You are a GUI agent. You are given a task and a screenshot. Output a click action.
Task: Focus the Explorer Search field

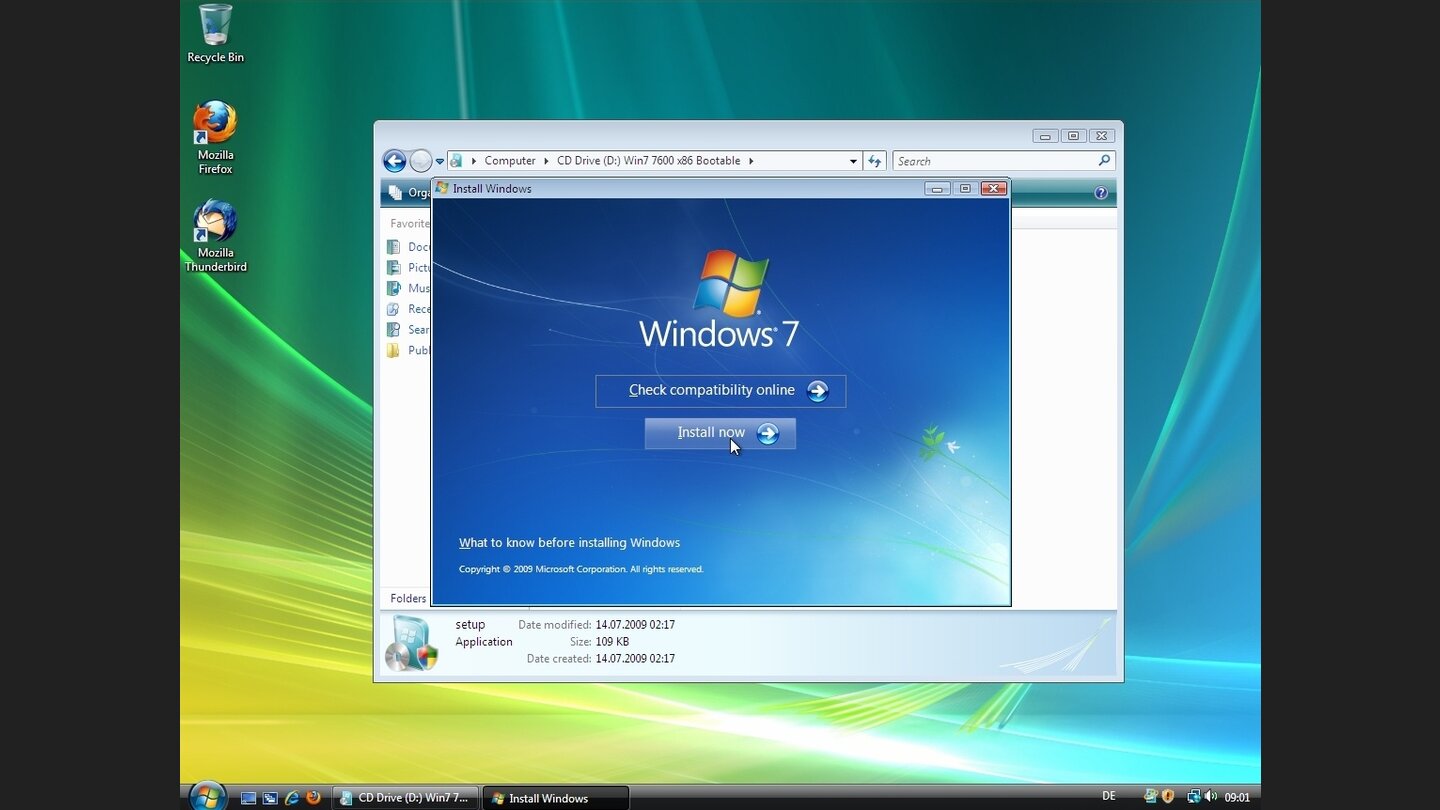[1003, 161]
